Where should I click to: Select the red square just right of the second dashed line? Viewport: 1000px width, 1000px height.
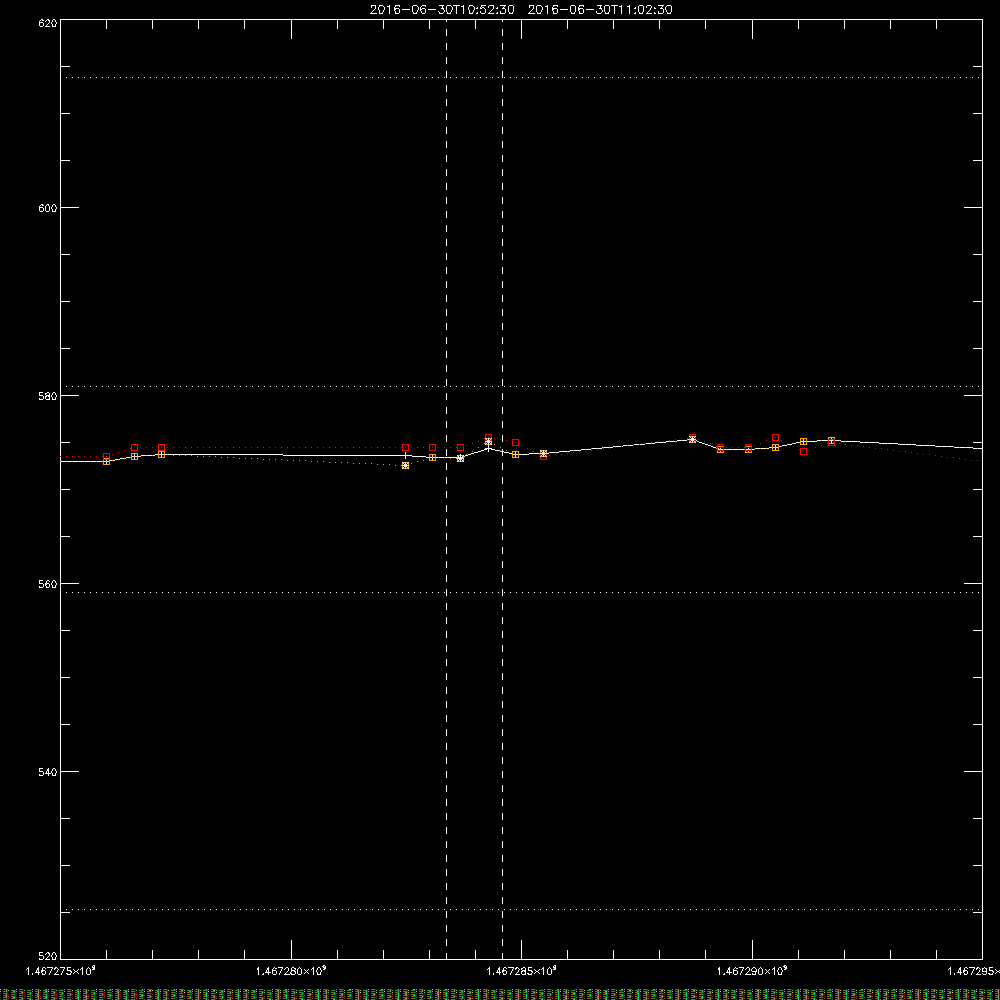(516, 443)
